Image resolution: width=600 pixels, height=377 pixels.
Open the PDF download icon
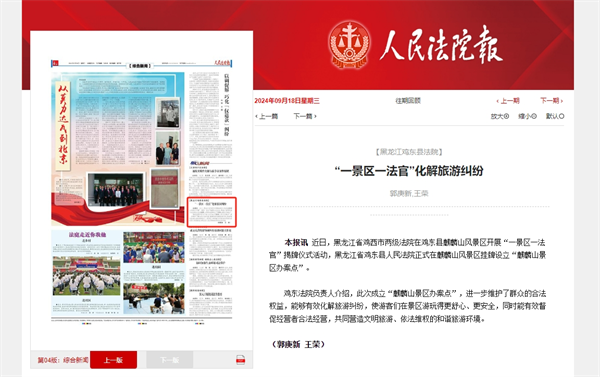(x=240, y=360)
